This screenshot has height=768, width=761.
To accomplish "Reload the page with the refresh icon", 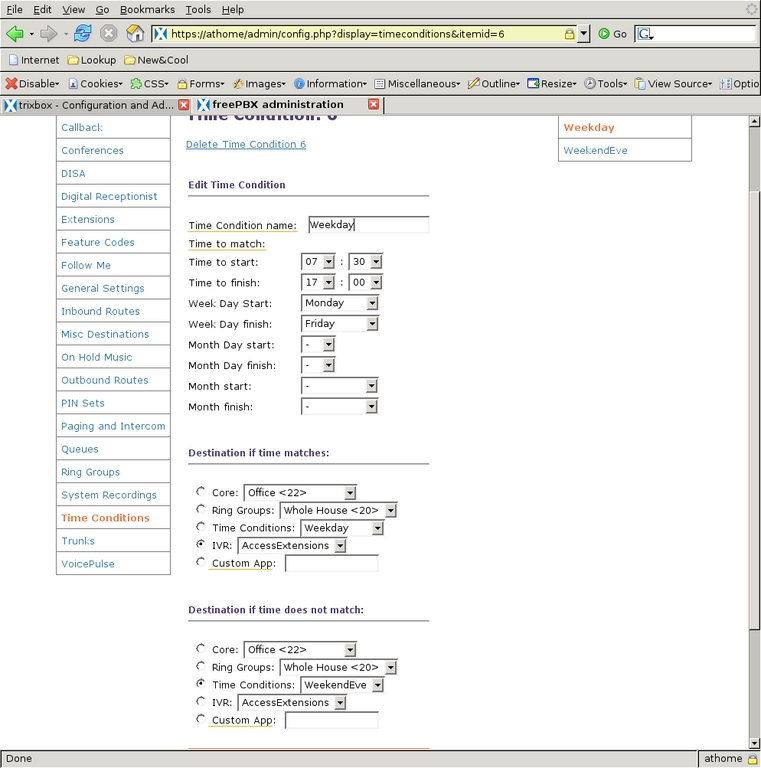I will pyautogui.click(x=82, y=33).
